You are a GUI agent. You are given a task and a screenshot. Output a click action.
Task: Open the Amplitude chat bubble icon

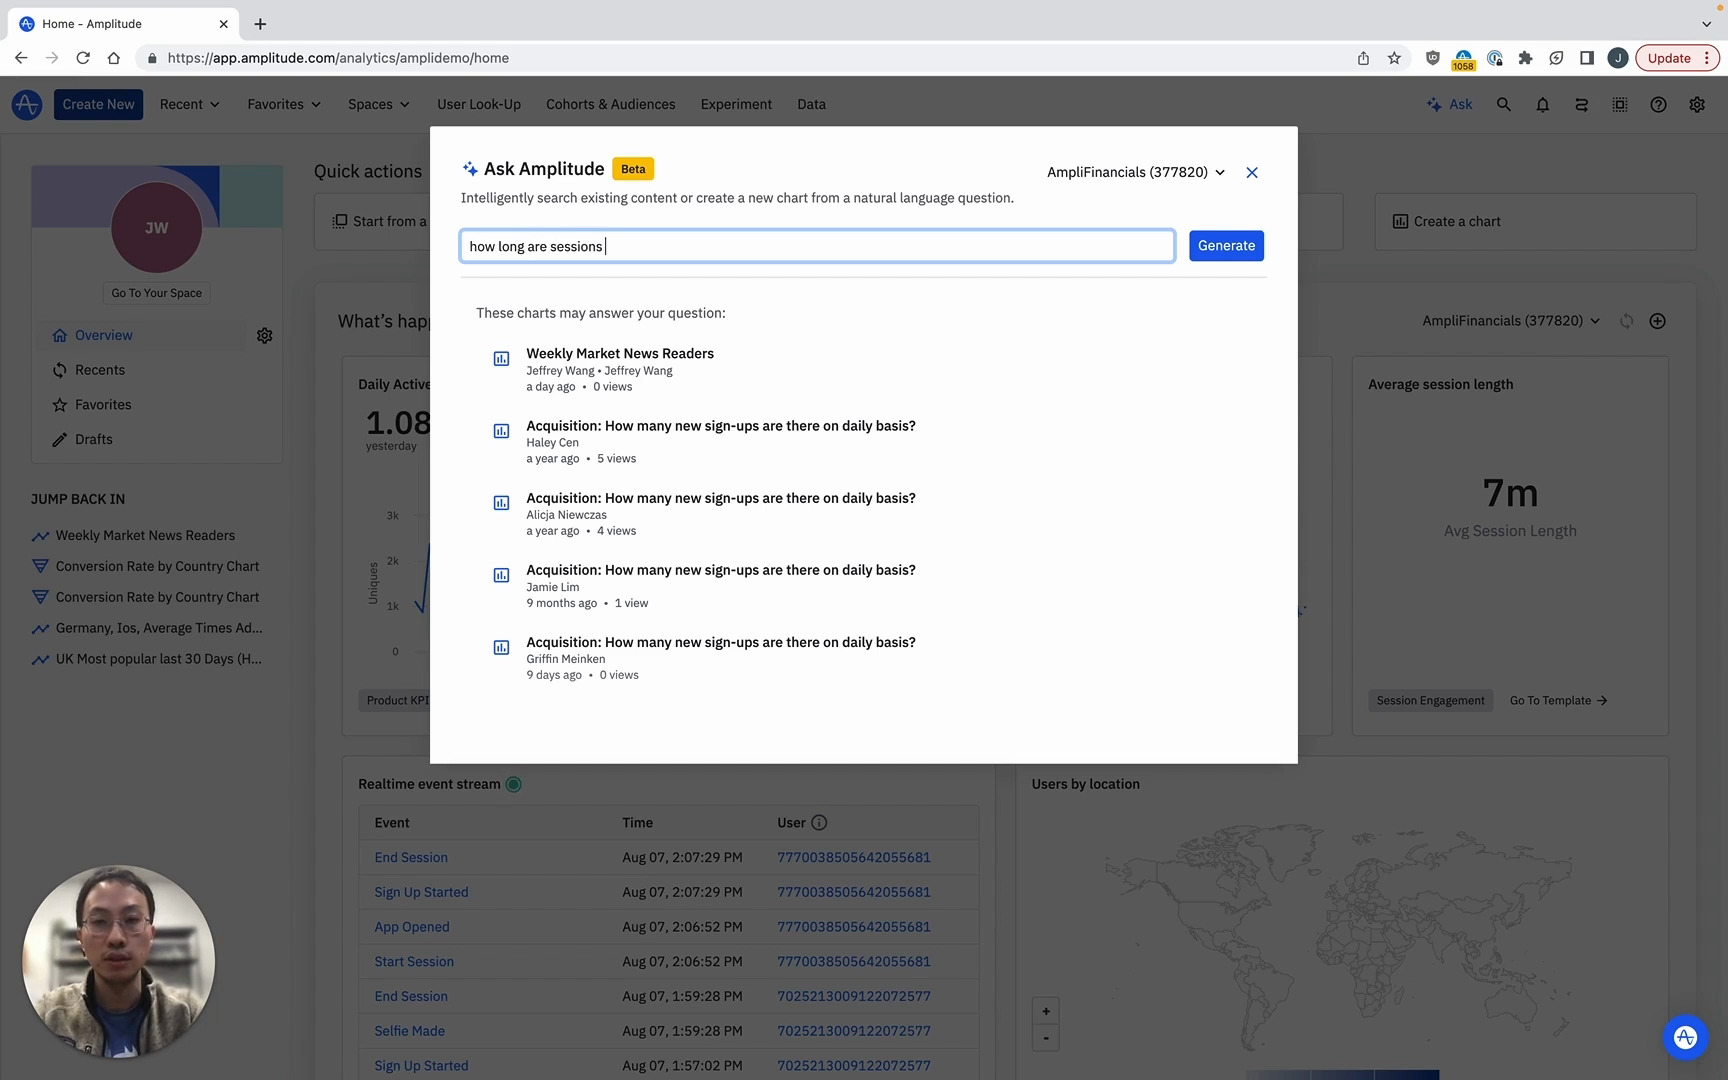[x=1685, y=1037]
